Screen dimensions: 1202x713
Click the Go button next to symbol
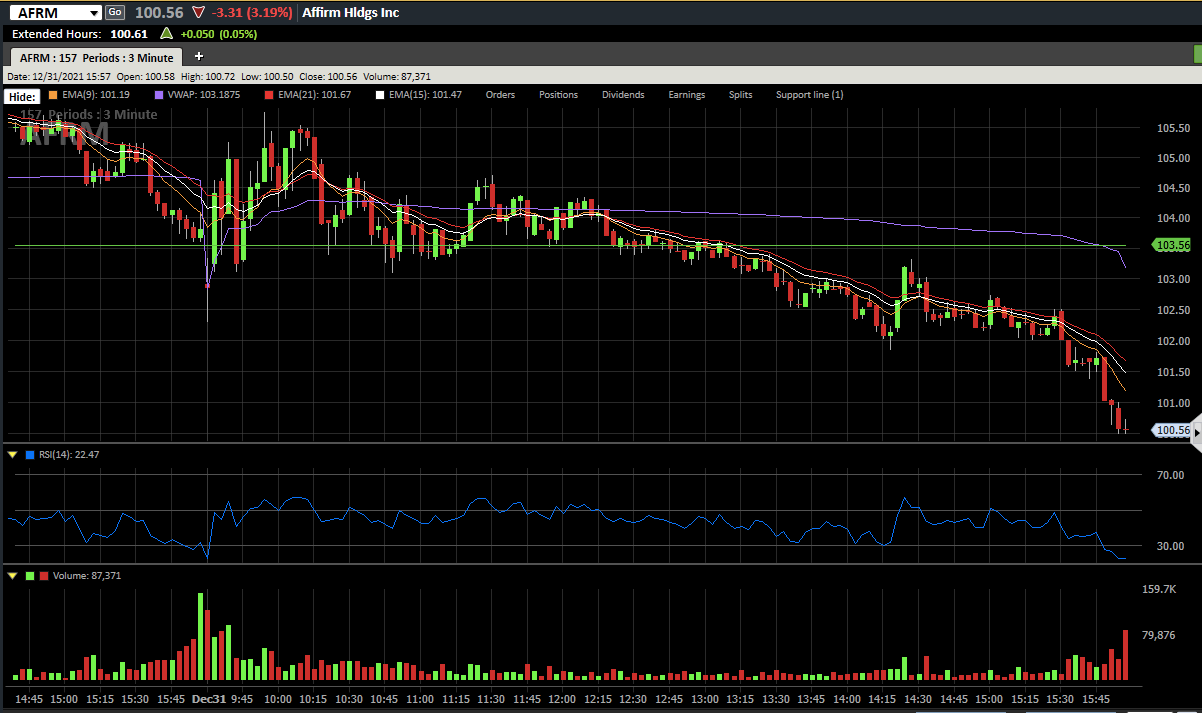pos(114,12)
